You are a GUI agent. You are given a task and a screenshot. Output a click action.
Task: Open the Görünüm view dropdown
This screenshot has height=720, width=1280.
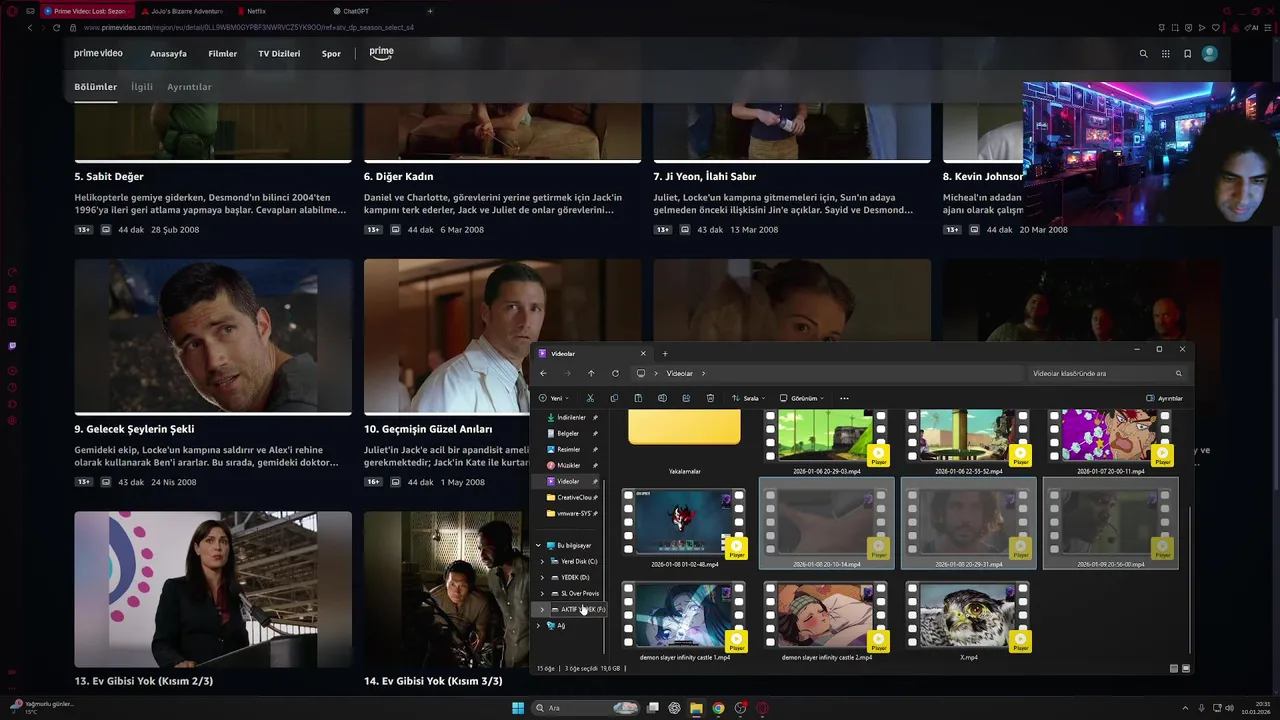pyautogui.click(x=802, y=398)
